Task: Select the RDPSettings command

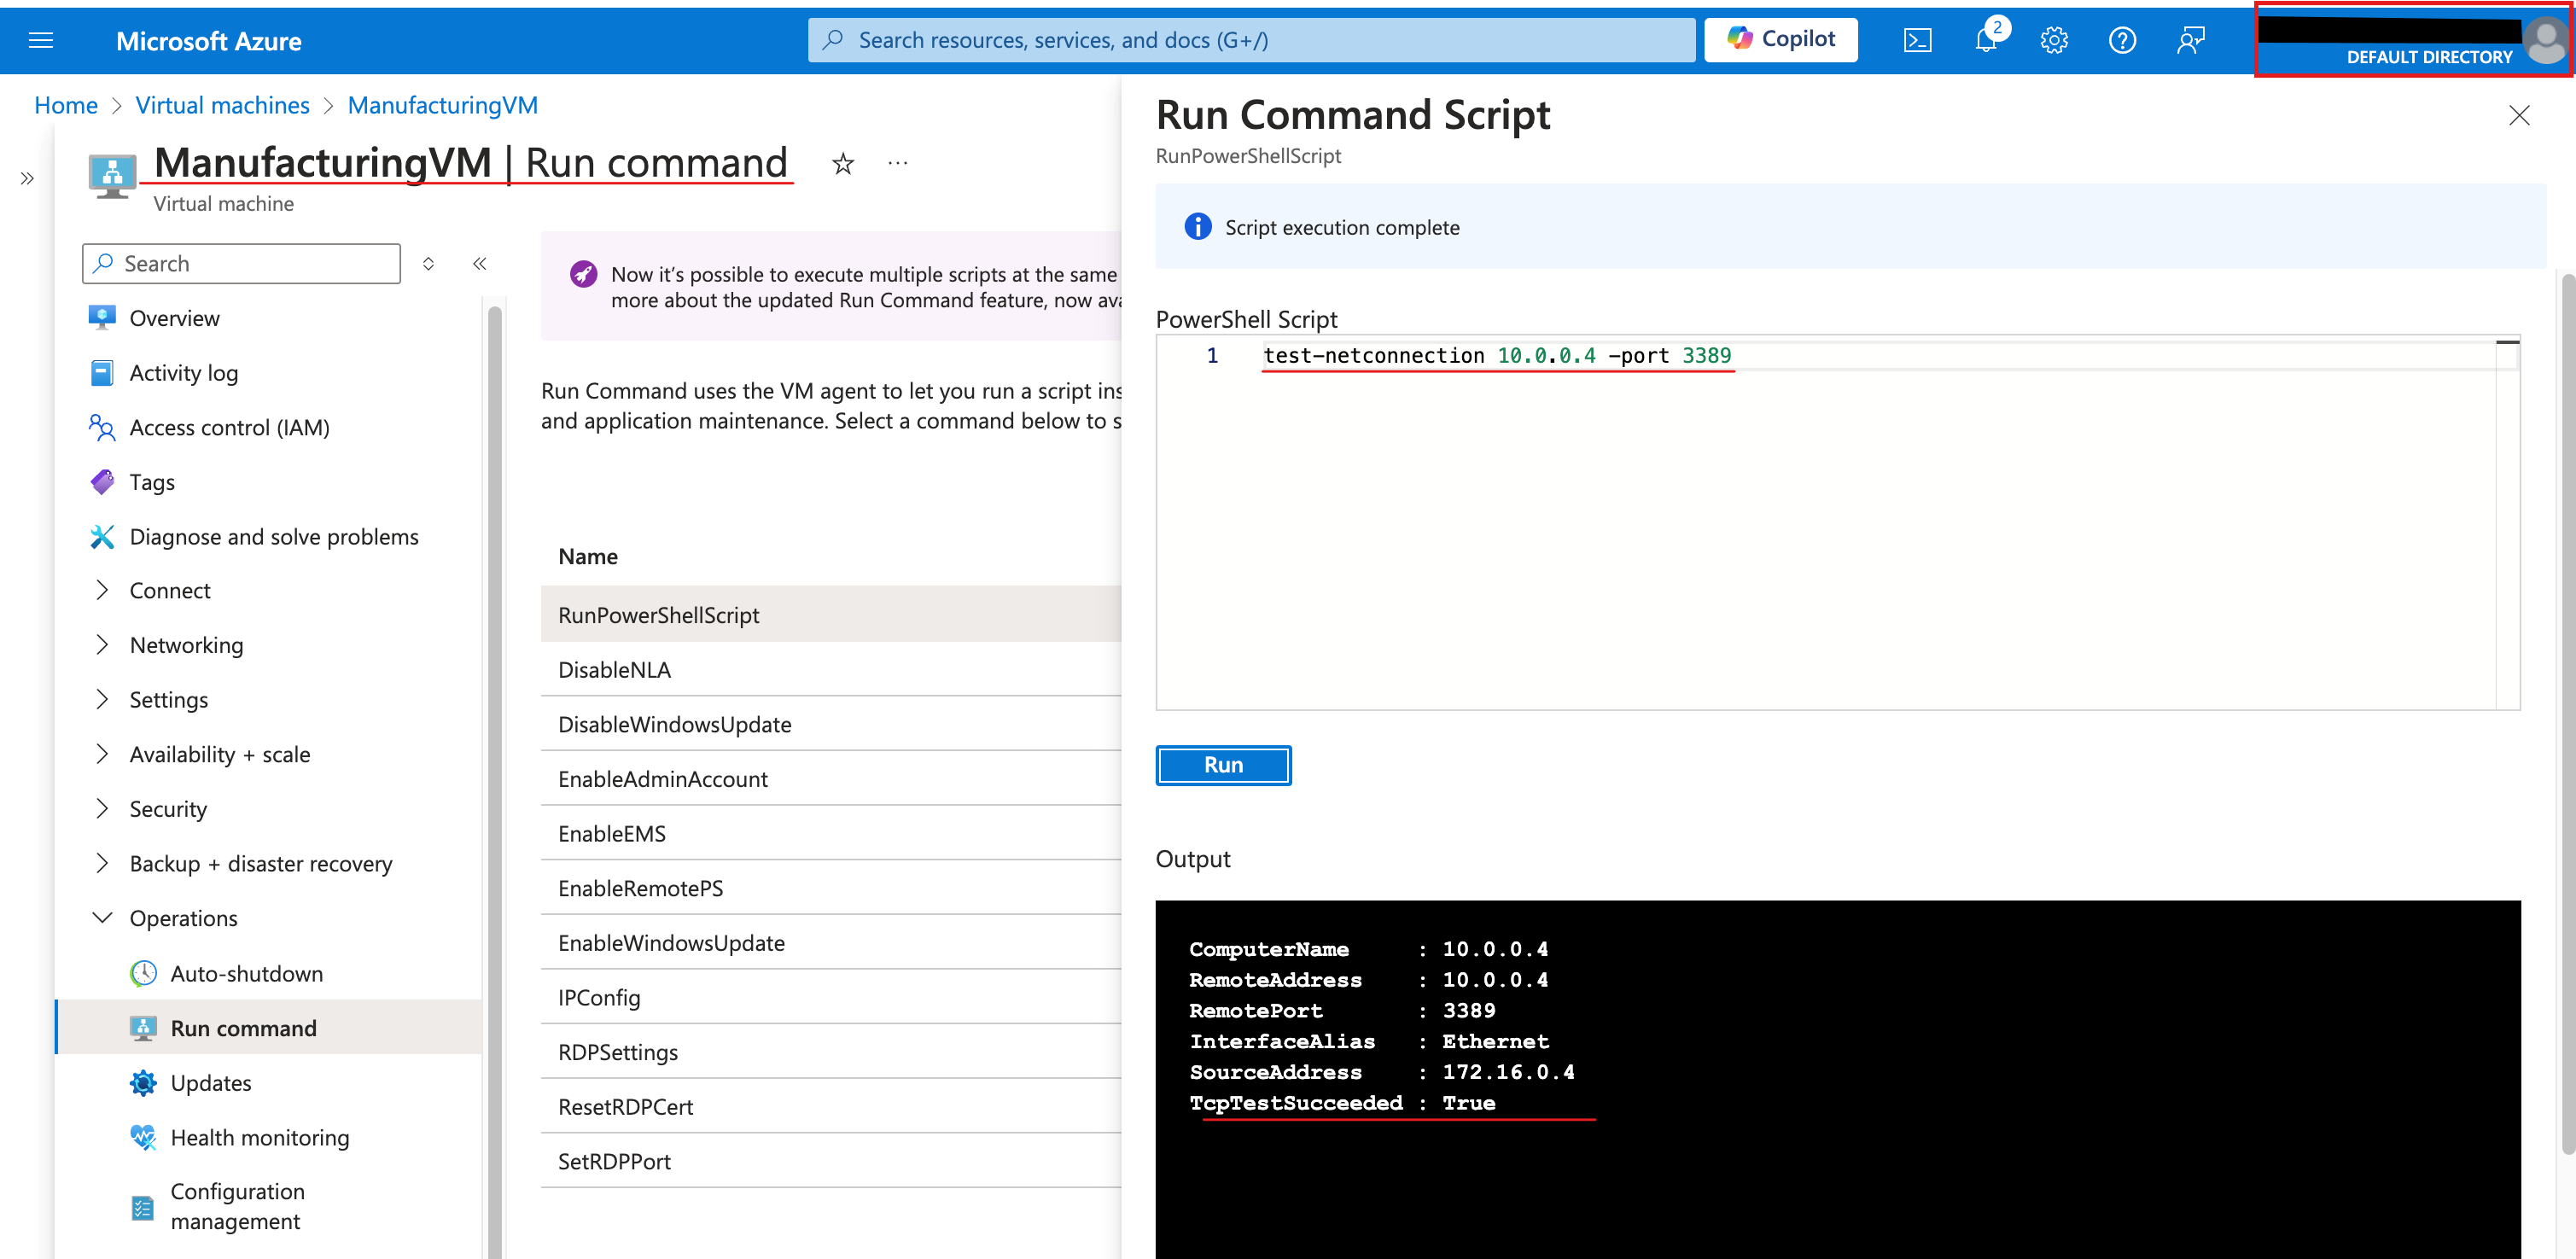Action: pos(831,1052)
